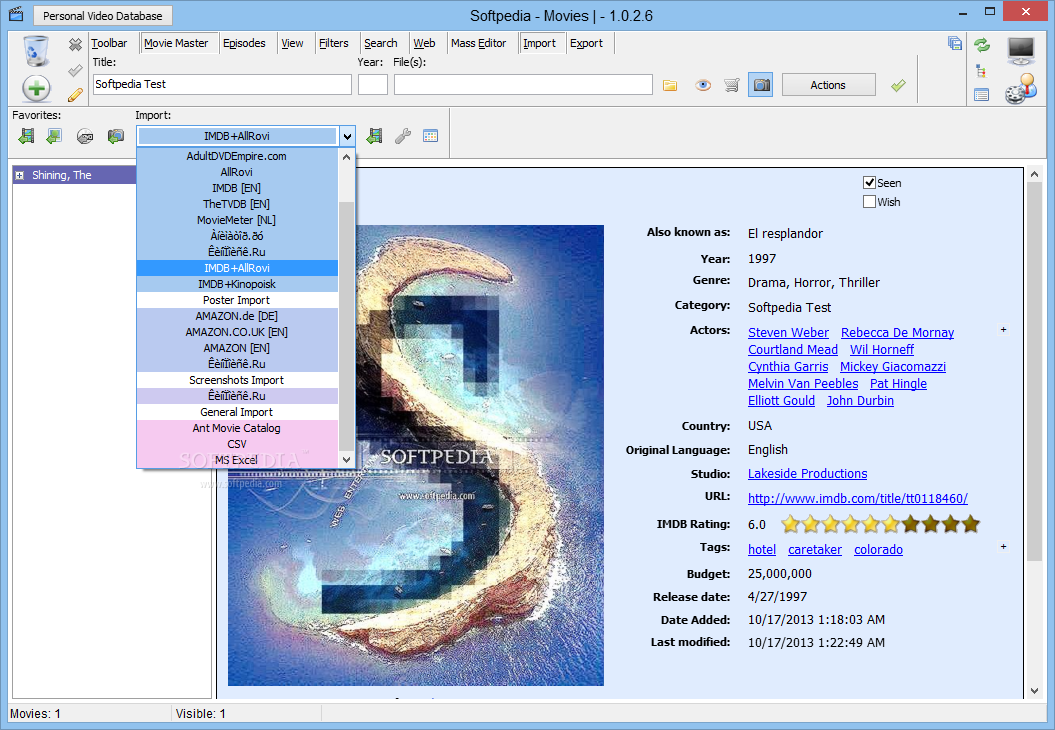The image size is (1055, 730).
Task: Click the run import film strip icon
Action: [x=375, y=136]
